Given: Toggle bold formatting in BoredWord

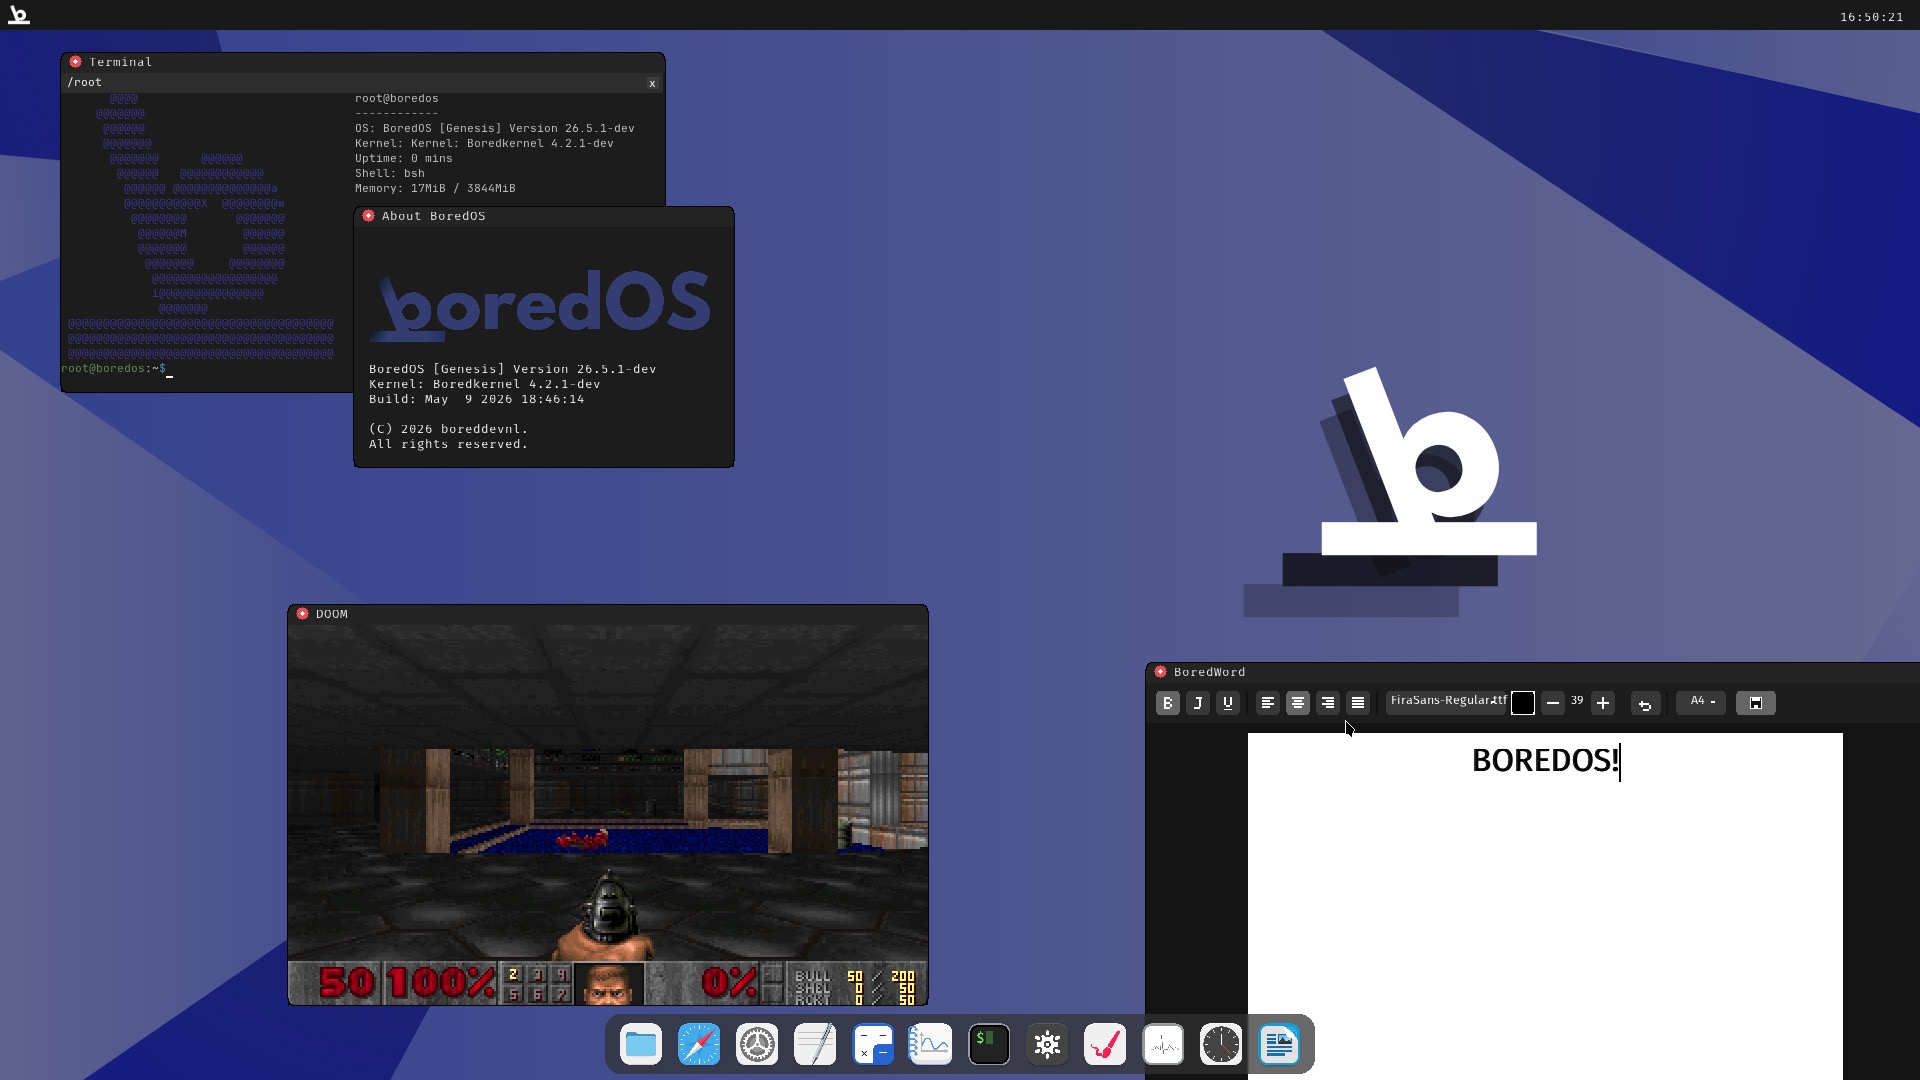Looking at the screenshot, I should click(x=1167, y=703).
